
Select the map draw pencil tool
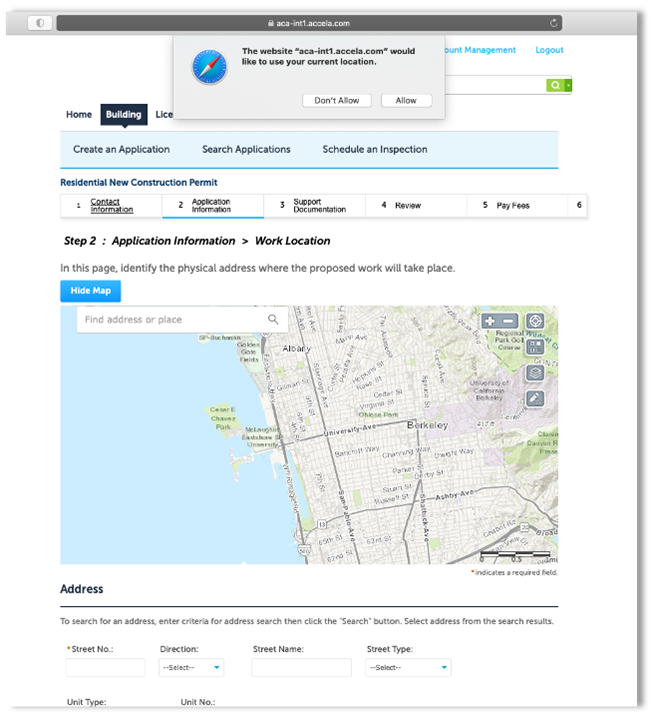pyautogui.click(x=535, y=398)
